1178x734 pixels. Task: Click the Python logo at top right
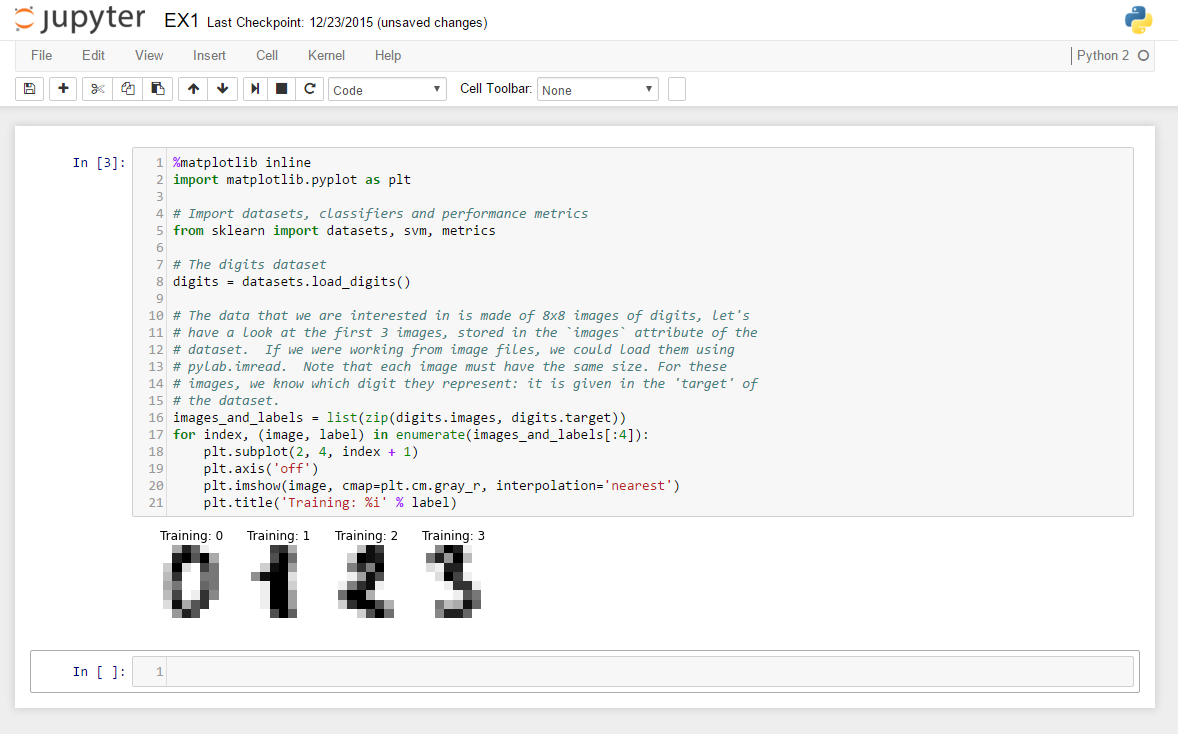(x=1138, y=20)
